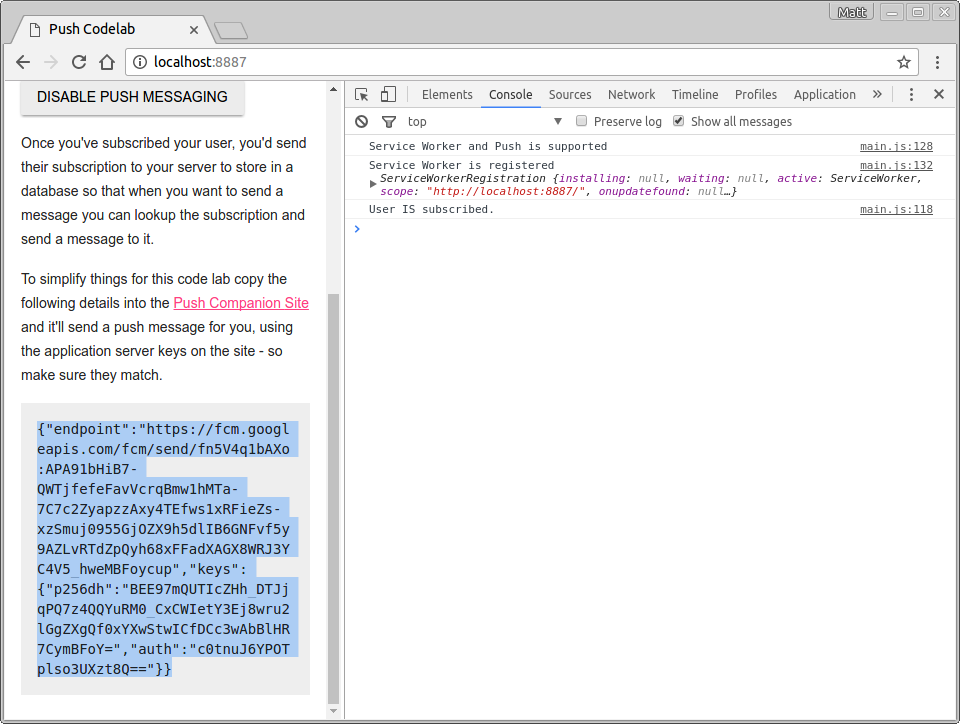Reload the page
The height and width of the screenshot is (724, 960).
click(x=79, y=62)
